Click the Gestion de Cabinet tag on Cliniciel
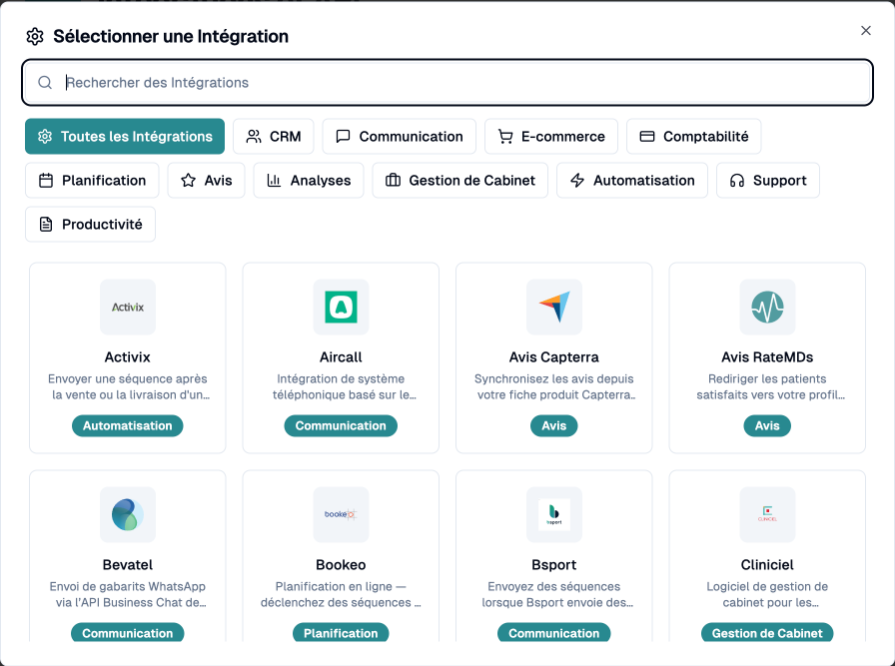895x666 pixels. point(767,633)
